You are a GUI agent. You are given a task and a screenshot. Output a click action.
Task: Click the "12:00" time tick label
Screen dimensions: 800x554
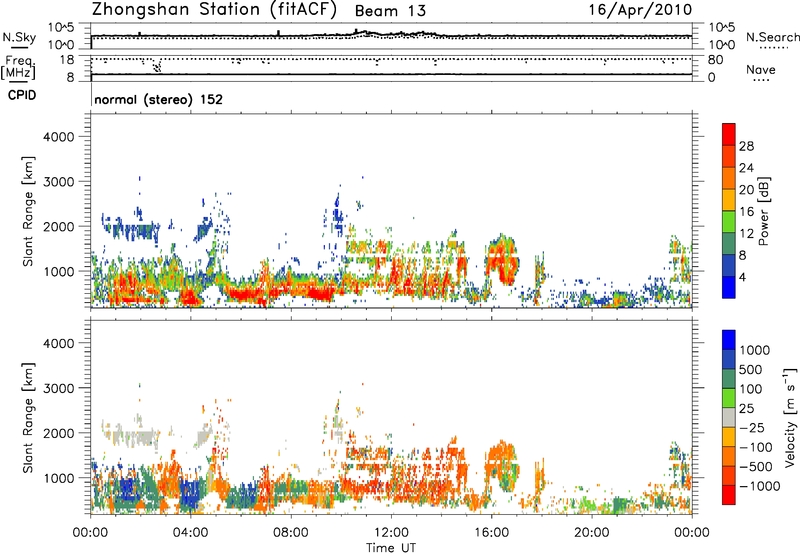coord(391,533)
